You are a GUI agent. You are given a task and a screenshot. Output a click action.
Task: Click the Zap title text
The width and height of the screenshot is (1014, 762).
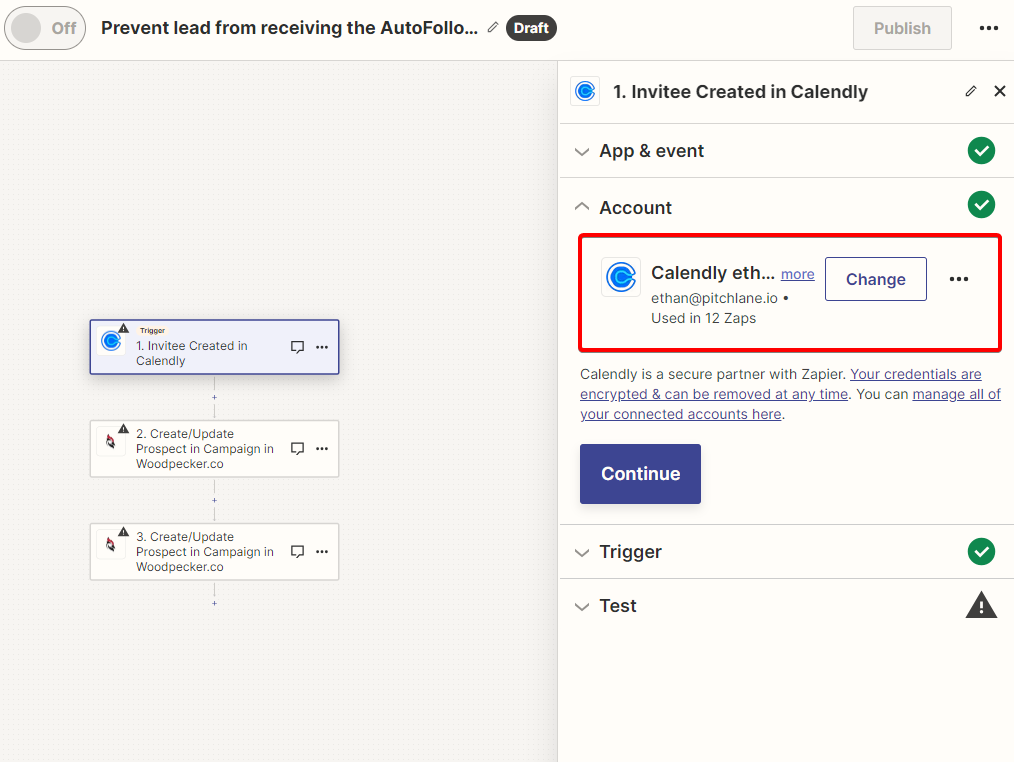pyautogui.click(x=289, y=28)
